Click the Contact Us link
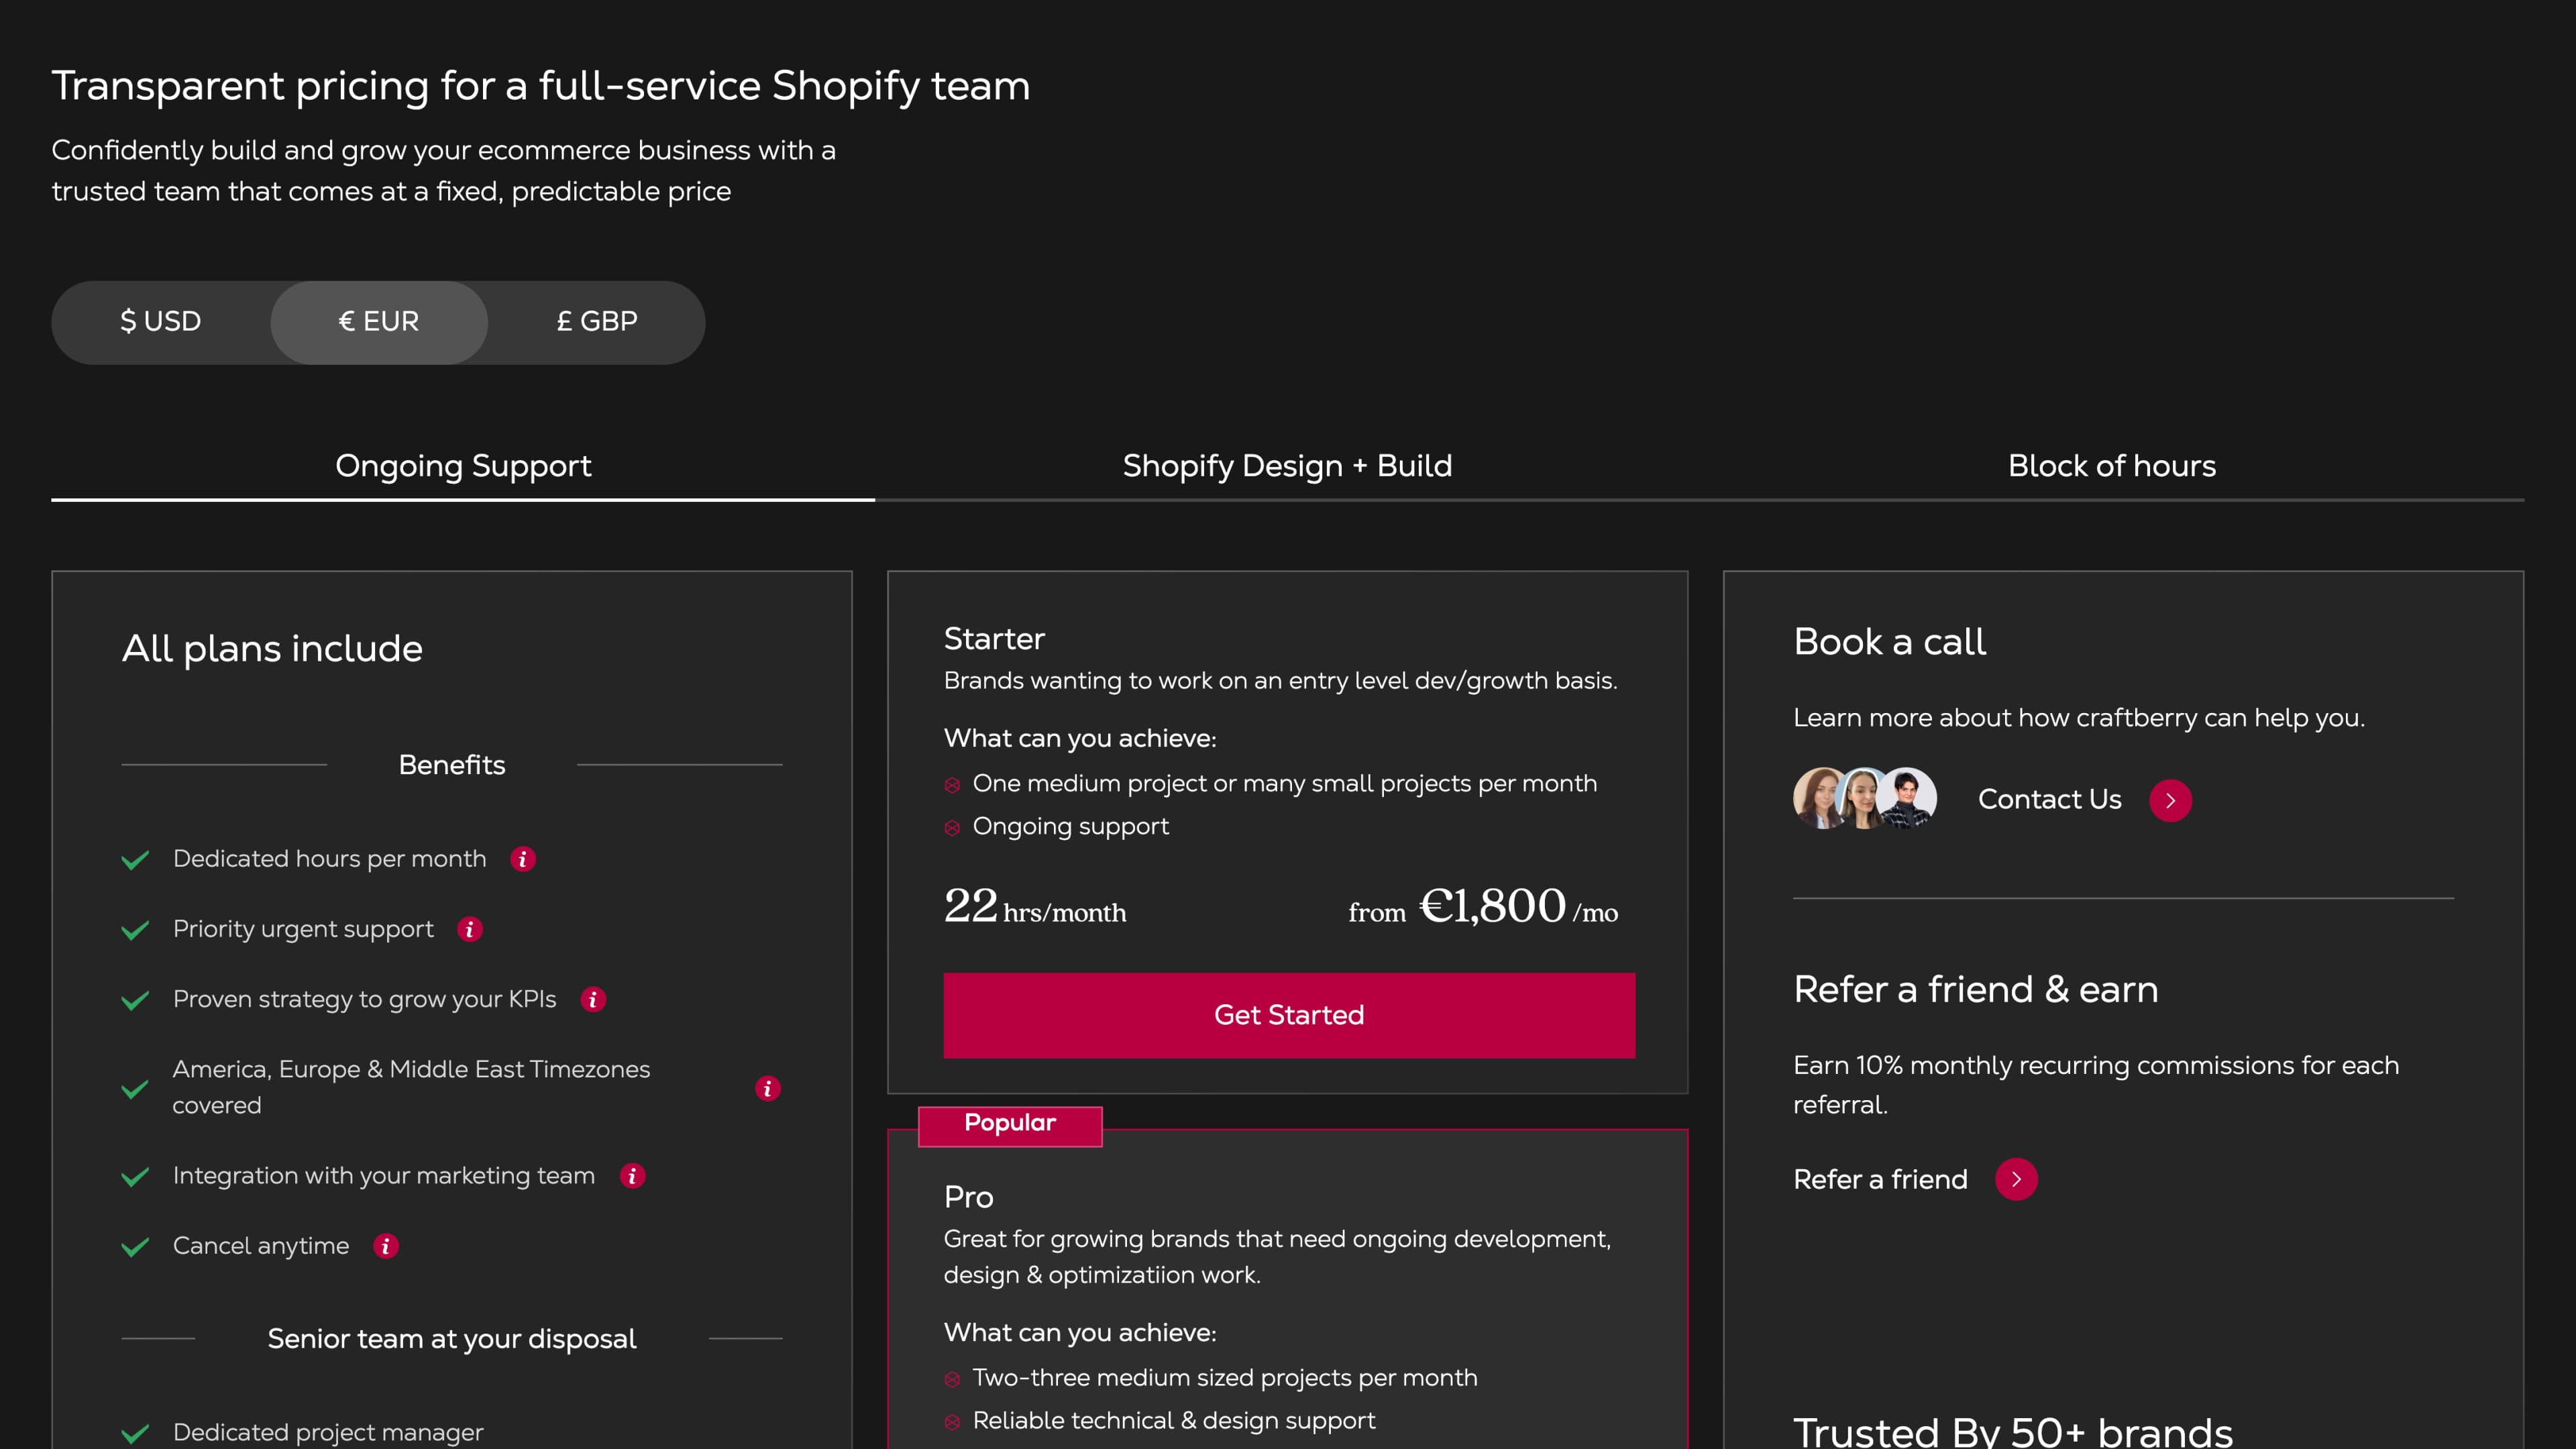Viewport: 2576px width, 1449px height. tap(2049, 799)
